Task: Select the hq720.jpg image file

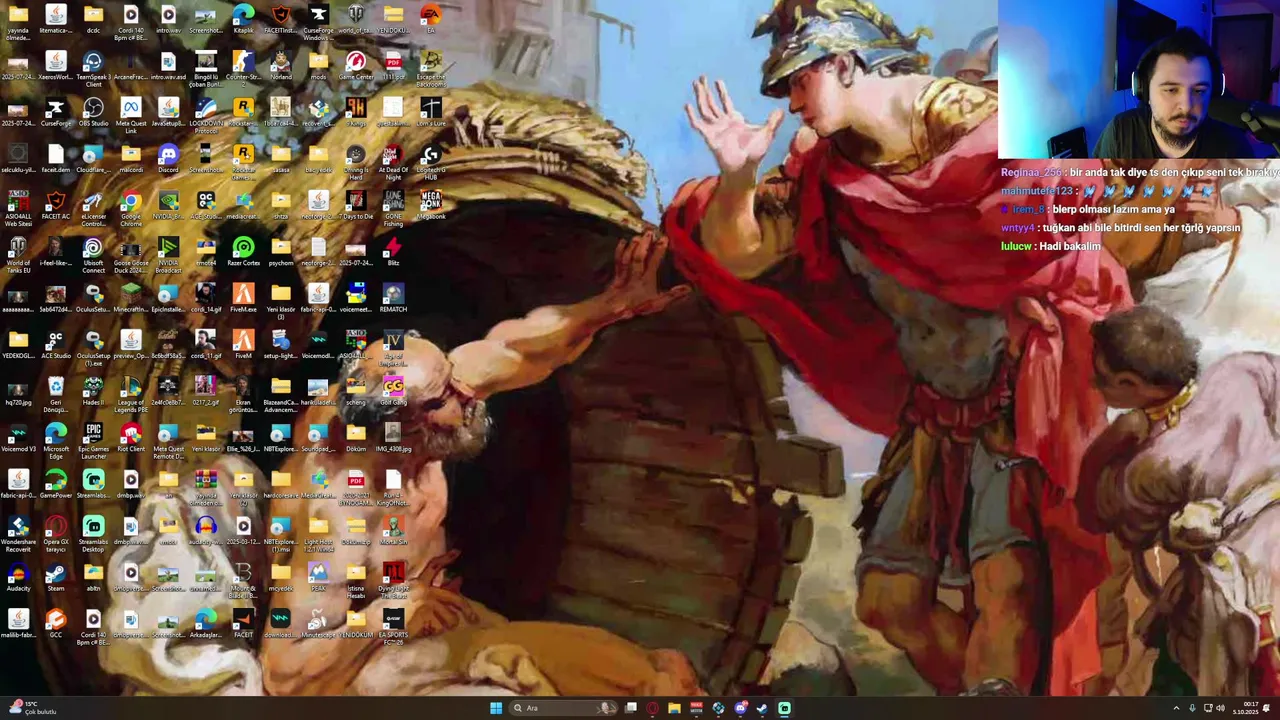Action: click(18, 391)
